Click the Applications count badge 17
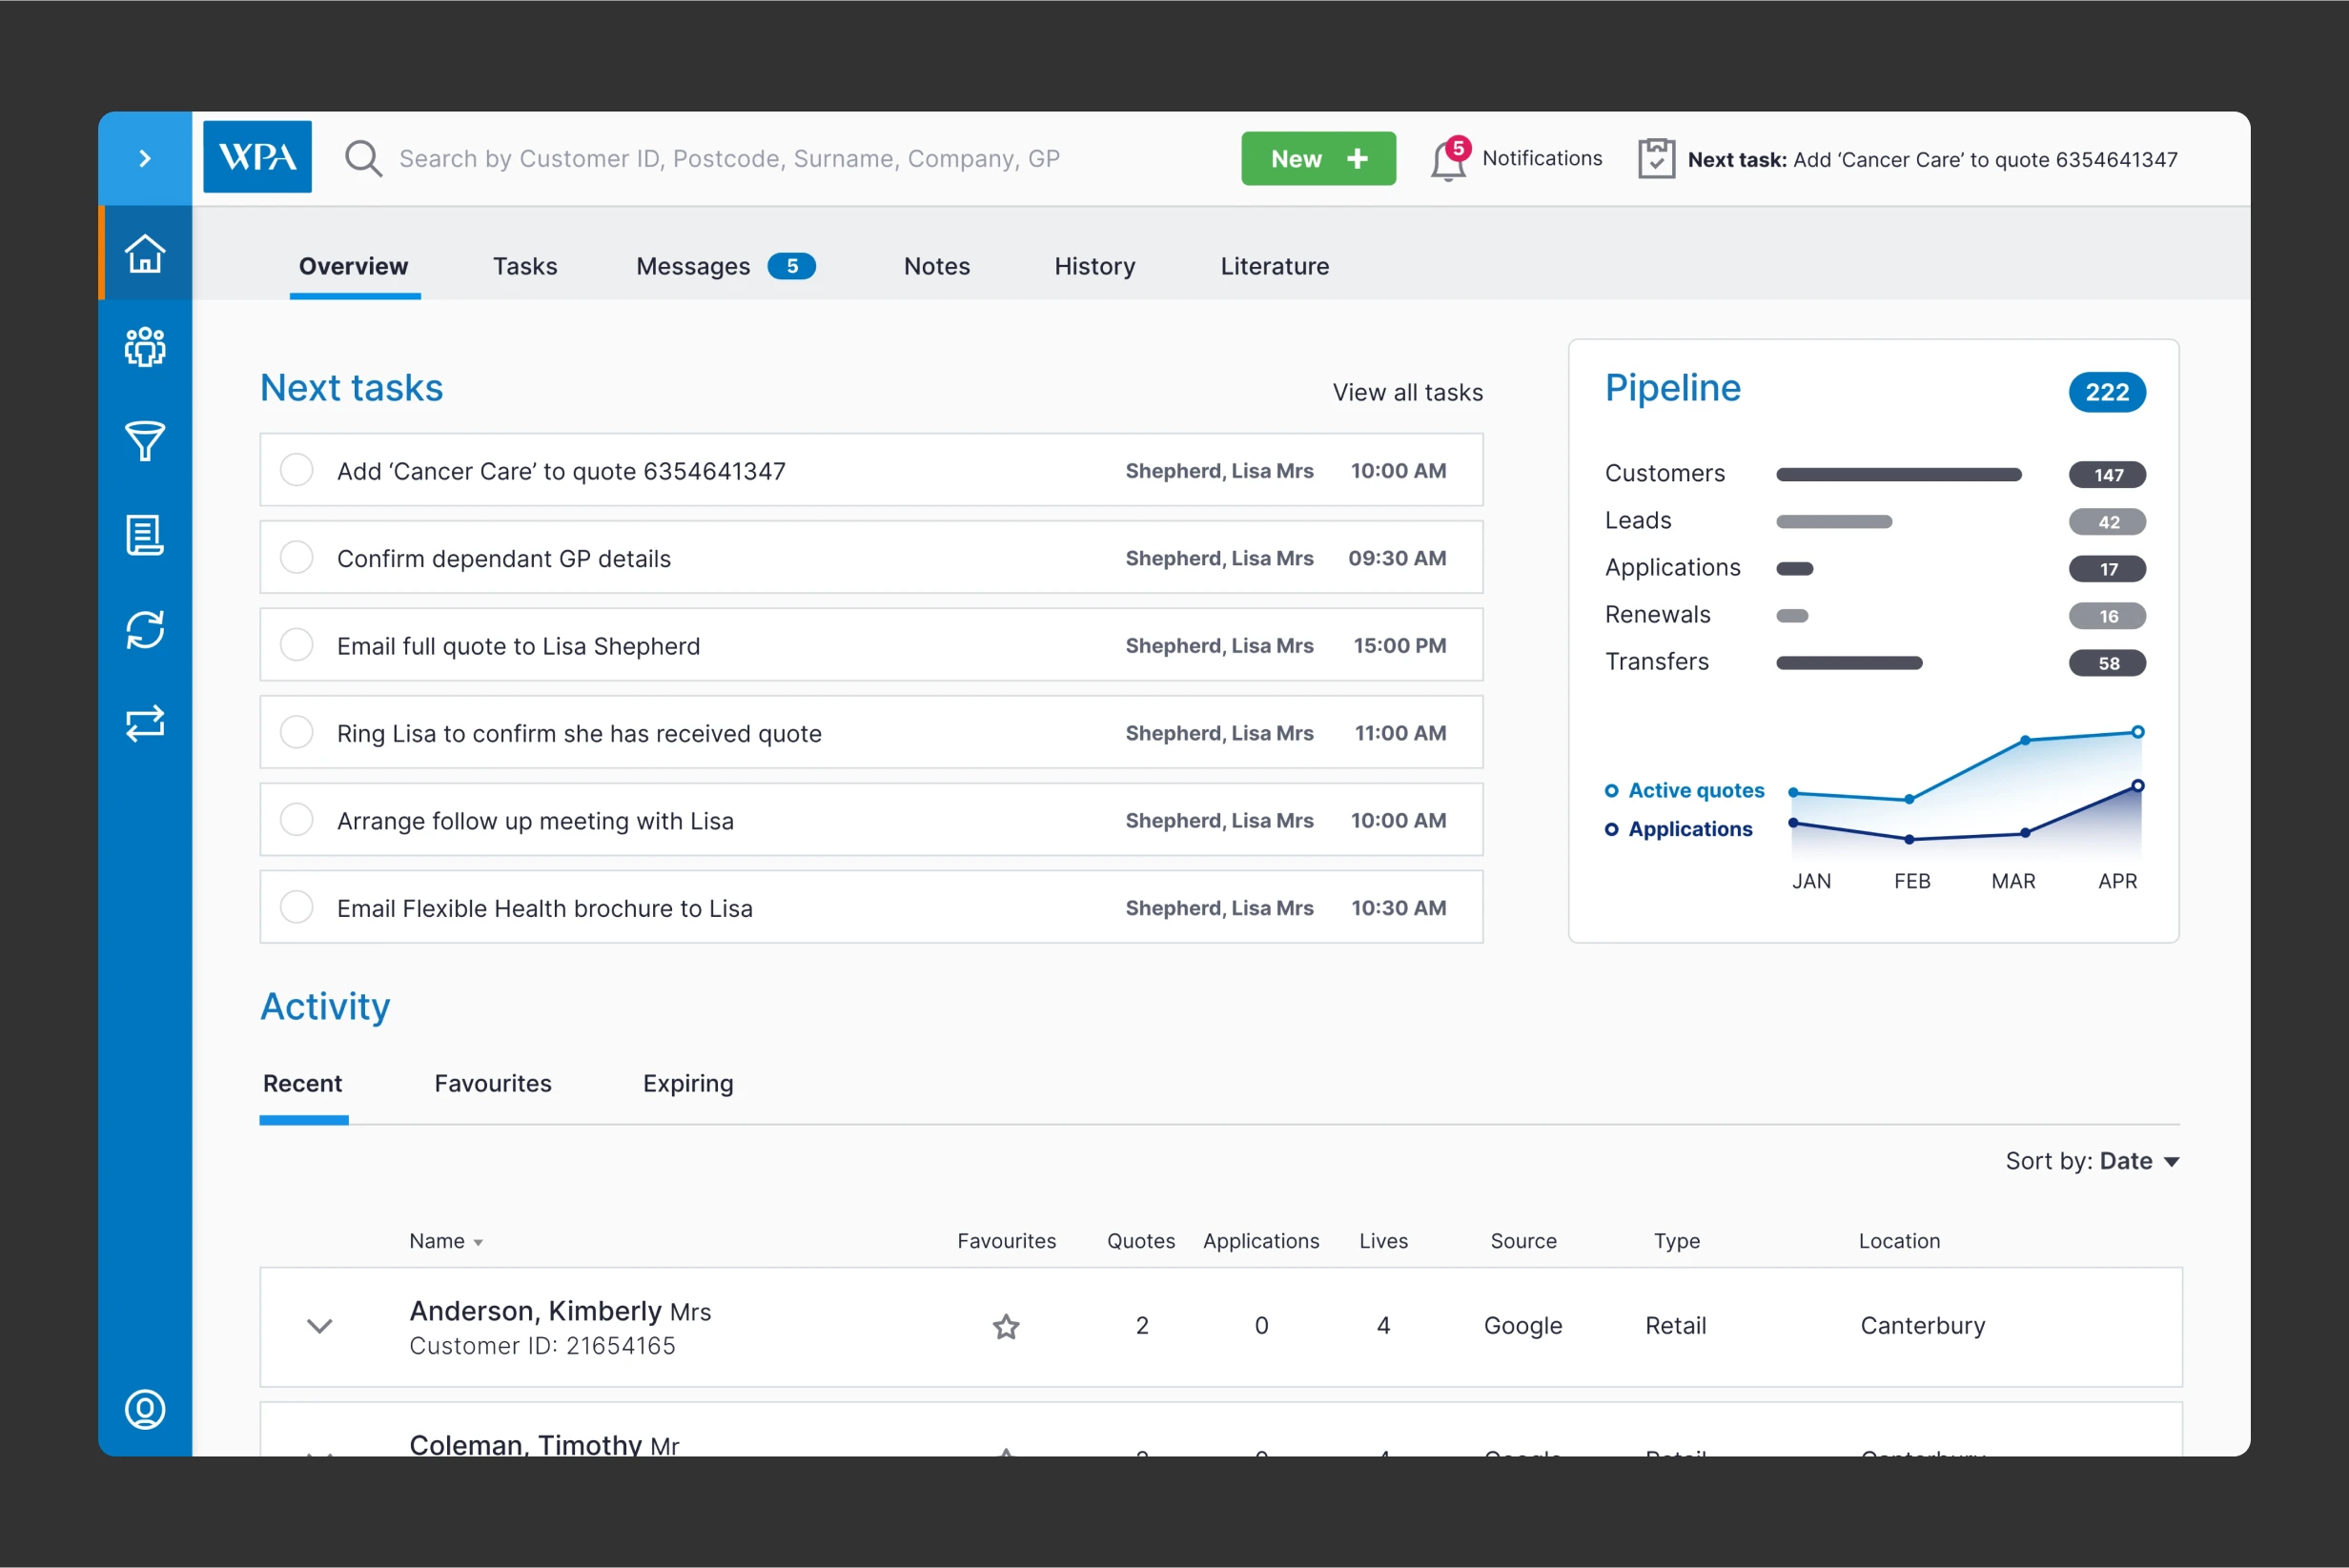2349x1568 pixels. [x=2107, y=568]
